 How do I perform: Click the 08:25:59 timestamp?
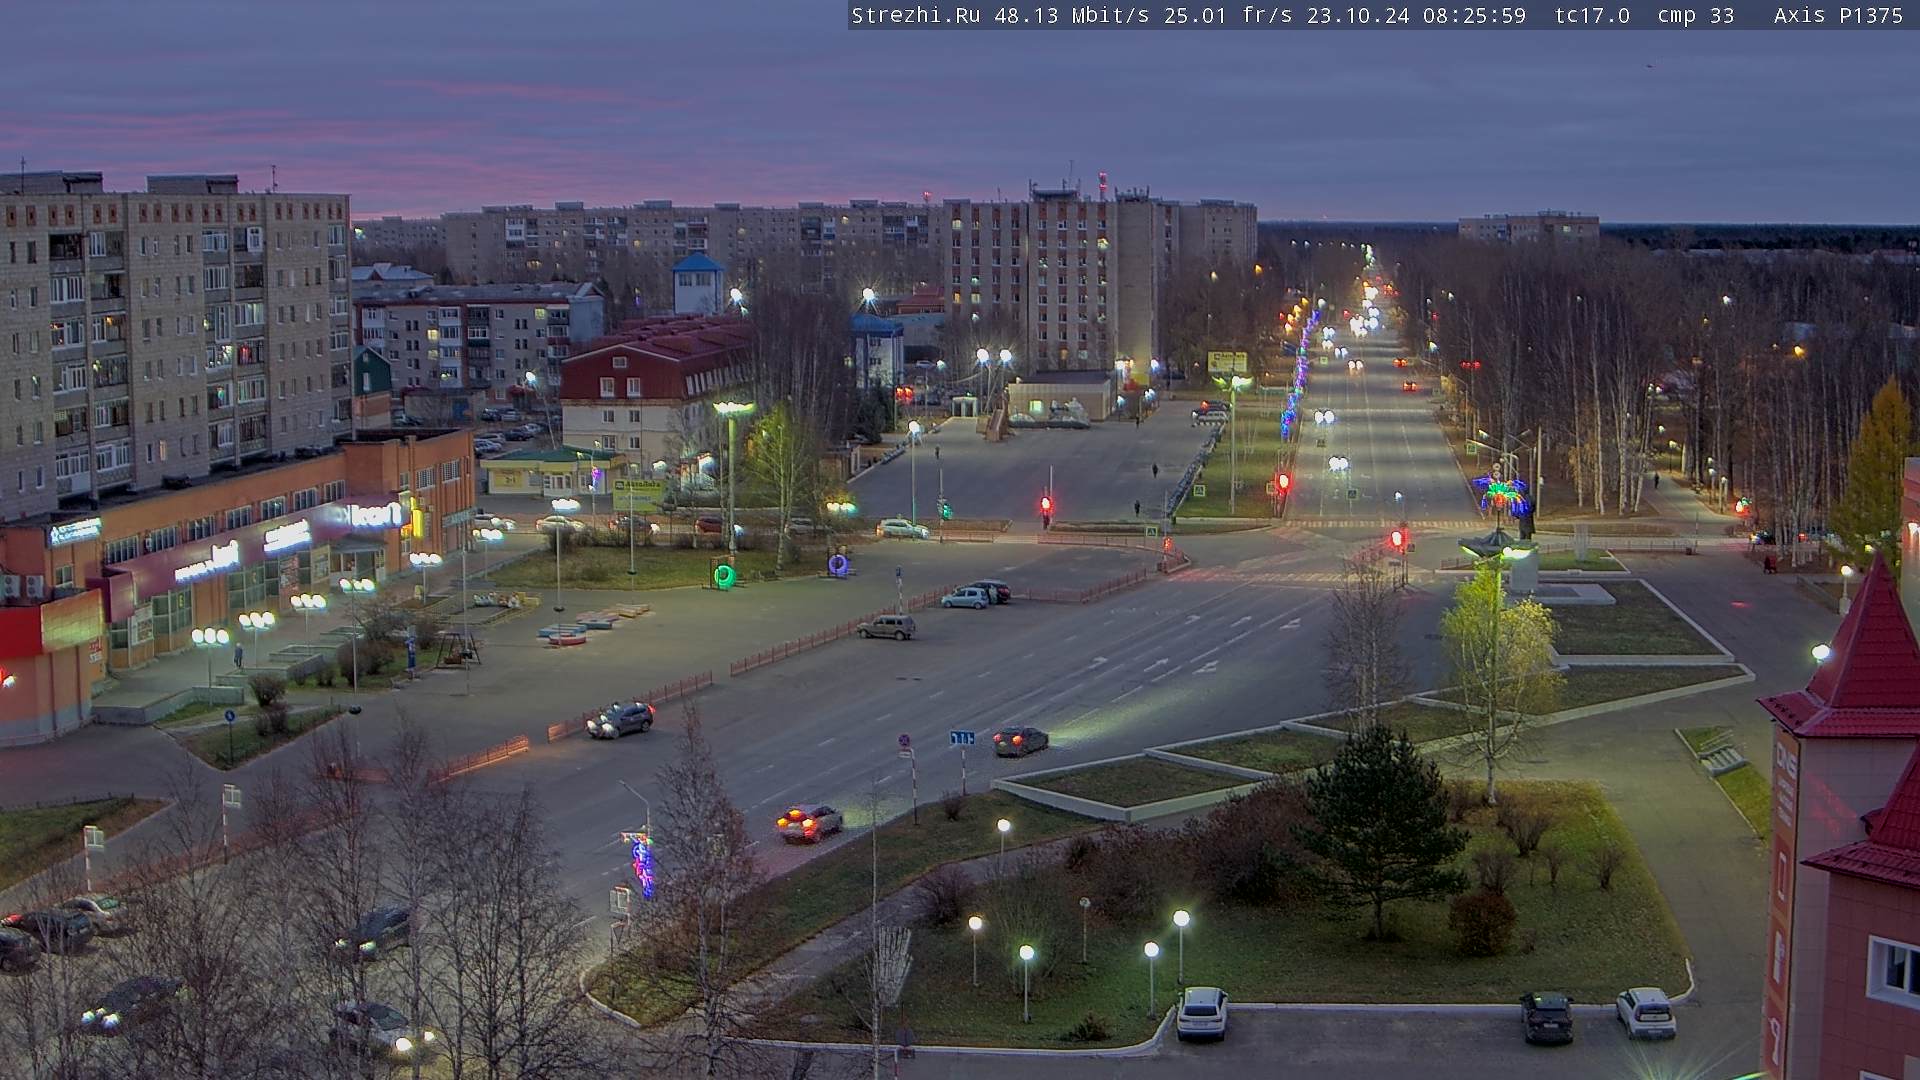(1474, 16)
